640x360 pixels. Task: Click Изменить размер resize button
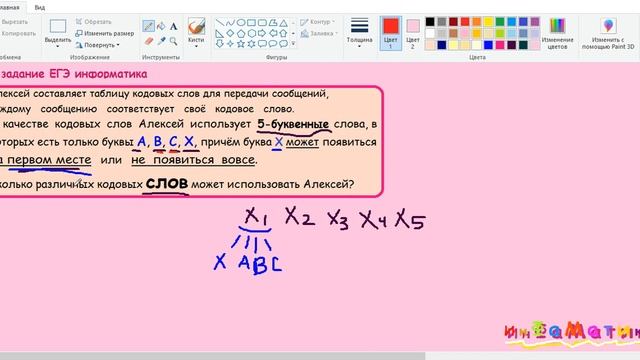point(105,33)
